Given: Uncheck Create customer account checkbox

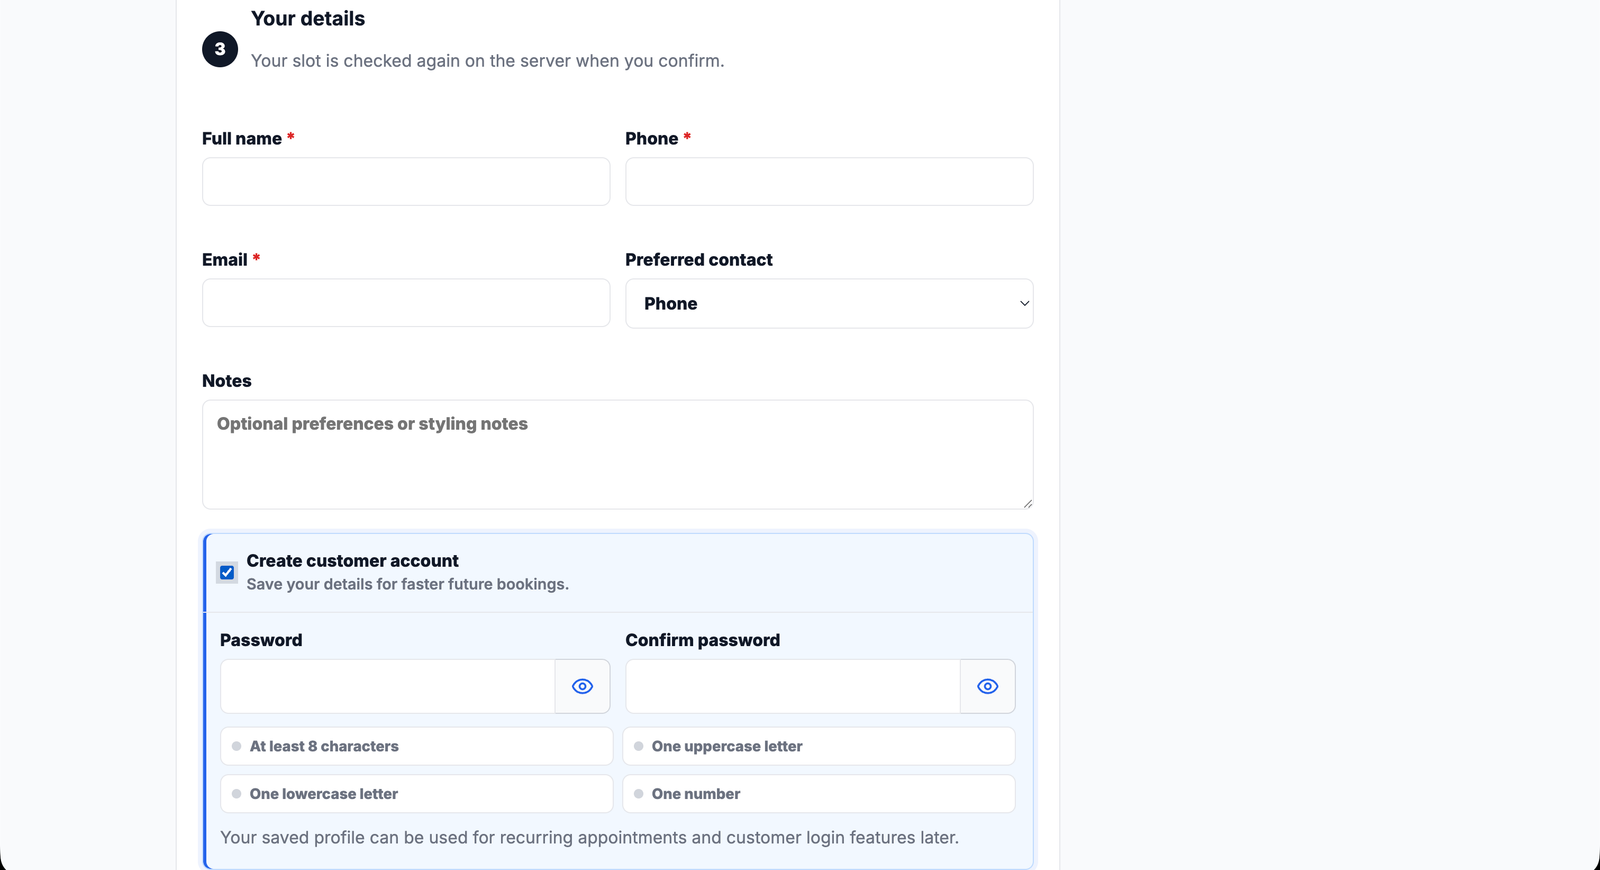Looking at the screenshot, I should pyautogui.click(x=227, y=573).
